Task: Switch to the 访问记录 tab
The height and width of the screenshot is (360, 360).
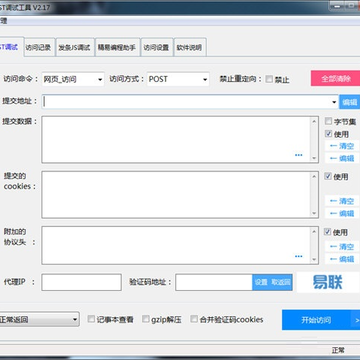Action: [x=38, y=48]
